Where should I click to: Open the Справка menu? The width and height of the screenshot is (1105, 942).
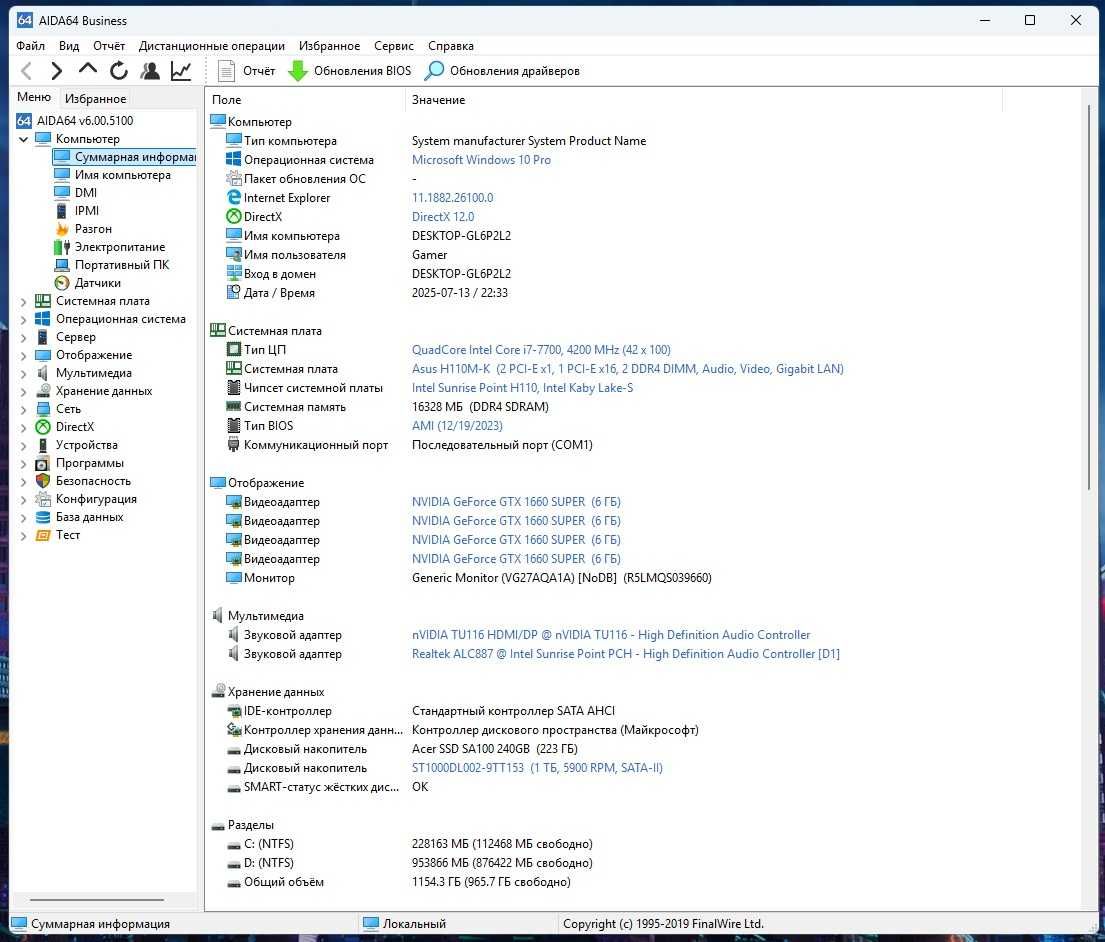coord(451,46)
